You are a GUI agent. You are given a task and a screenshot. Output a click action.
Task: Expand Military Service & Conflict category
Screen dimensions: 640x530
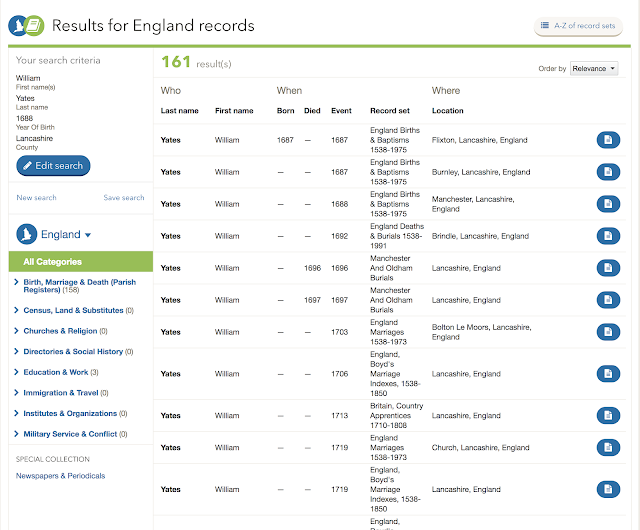click(x=70, y=434)
